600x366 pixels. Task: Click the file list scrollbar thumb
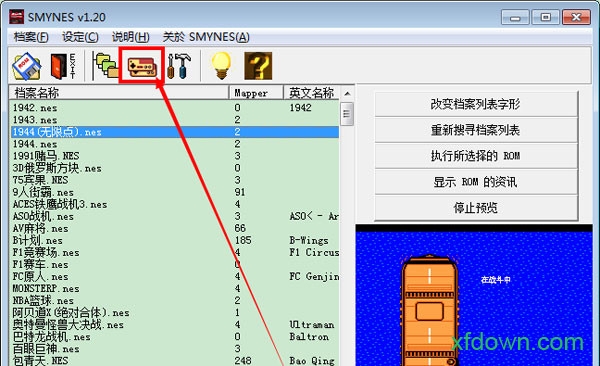pos(347,114)
